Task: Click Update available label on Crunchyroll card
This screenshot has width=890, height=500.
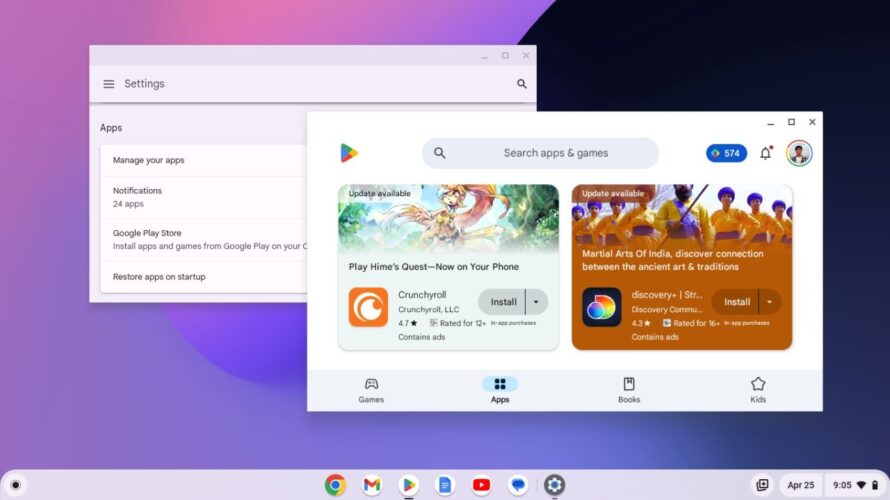Action: tap(379, 194)
